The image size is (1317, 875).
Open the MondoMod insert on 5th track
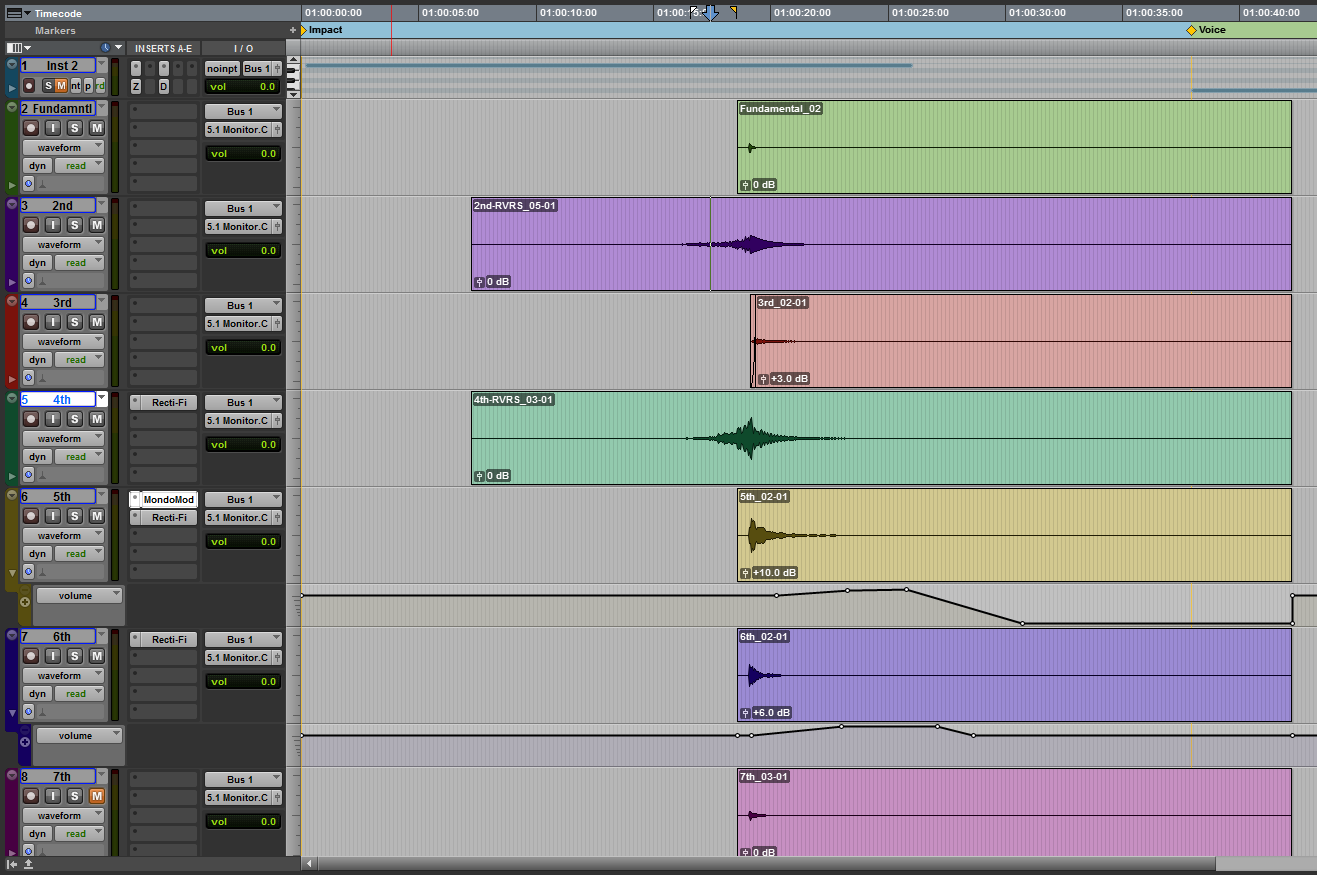click(168, 500)
